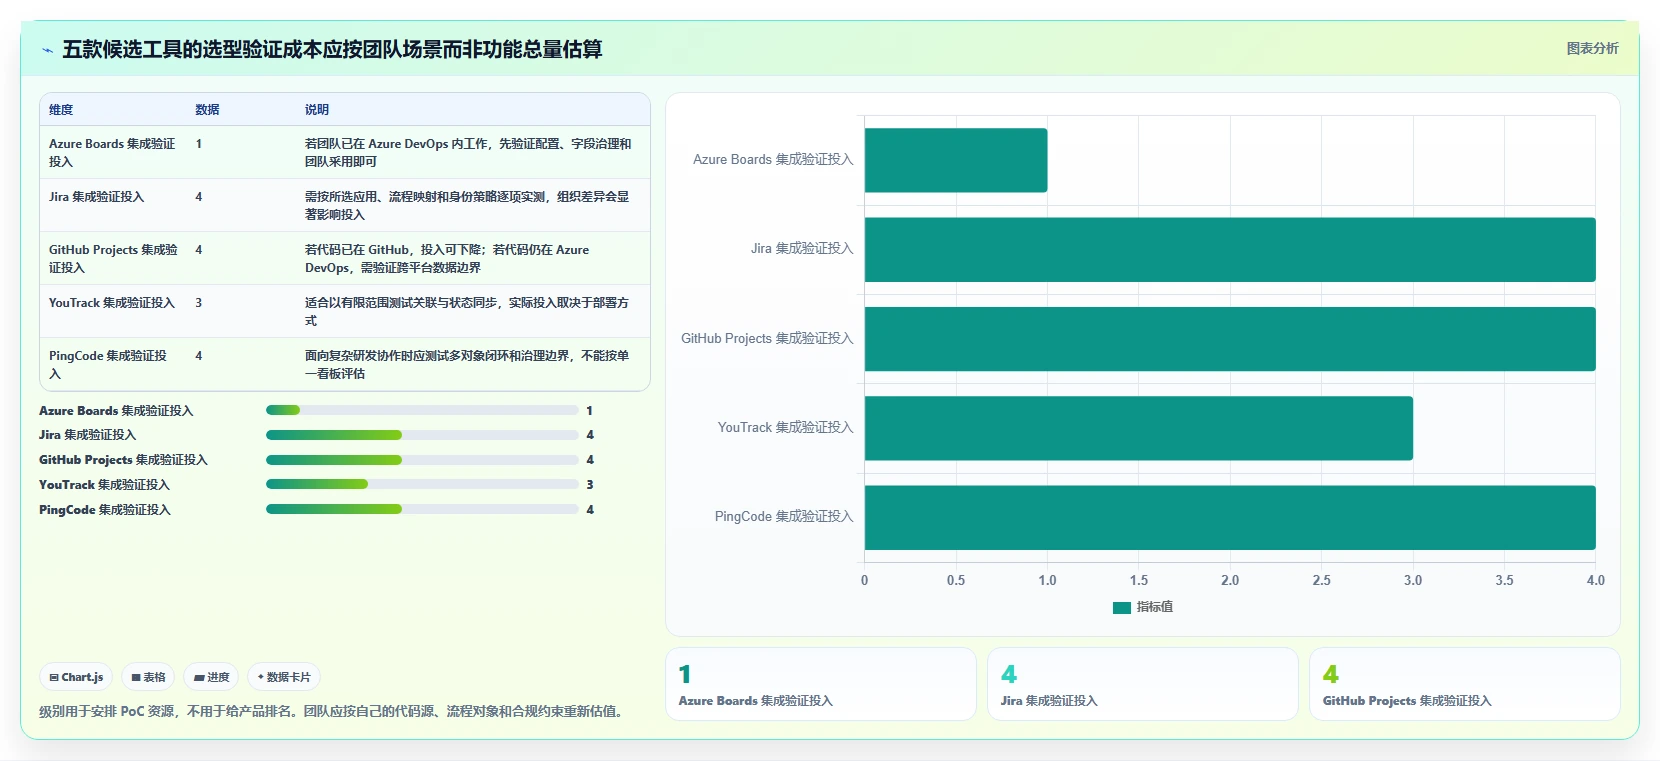This screenshot has width=1660, height=761.
Task: Click the 图表分析 label in header
Action: click(1592, 48)
